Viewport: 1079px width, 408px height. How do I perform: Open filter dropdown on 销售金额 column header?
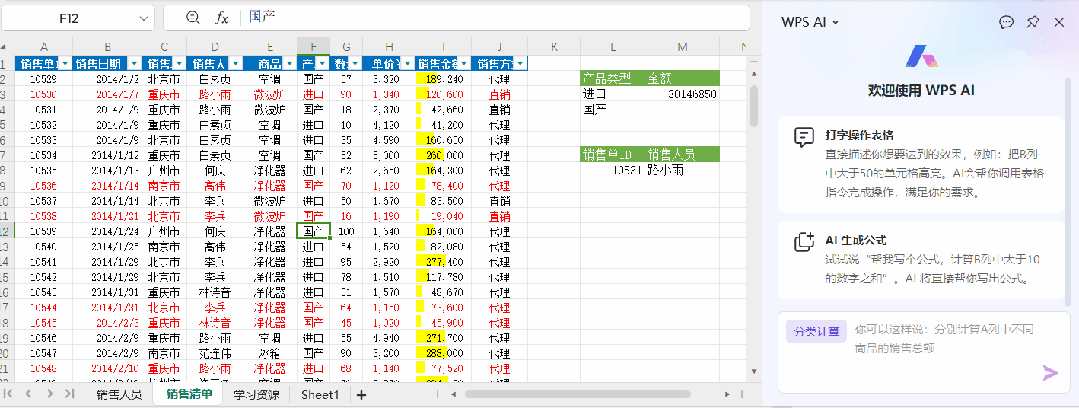click(x=464, y=63)
